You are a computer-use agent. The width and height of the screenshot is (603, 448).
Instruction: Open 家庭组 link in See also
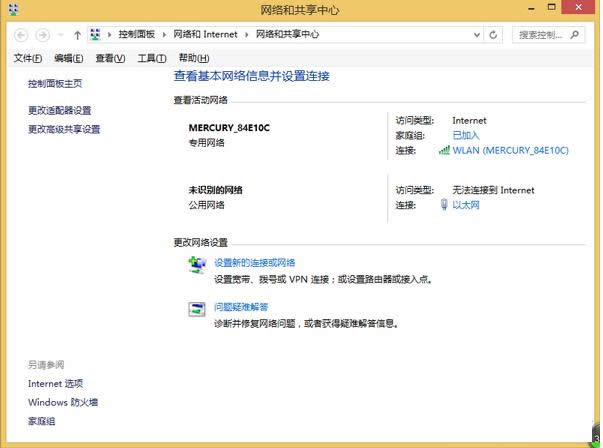[42, 421]
